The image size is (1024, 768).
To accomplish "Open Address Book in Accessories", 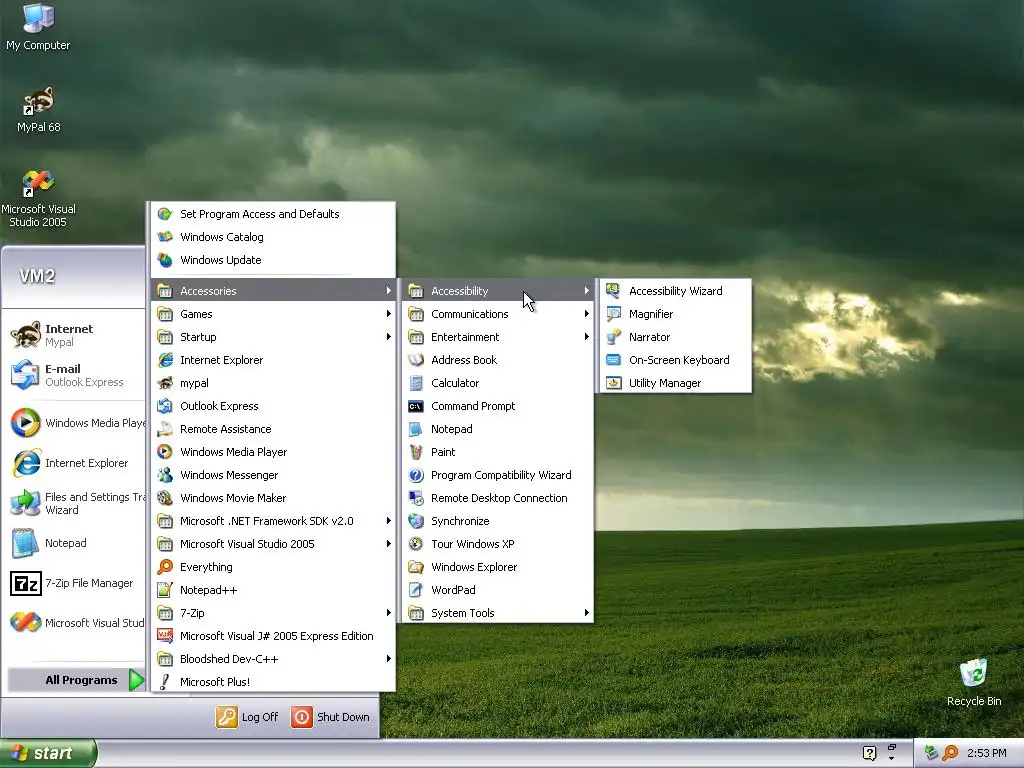I will (x=498, y=360).
